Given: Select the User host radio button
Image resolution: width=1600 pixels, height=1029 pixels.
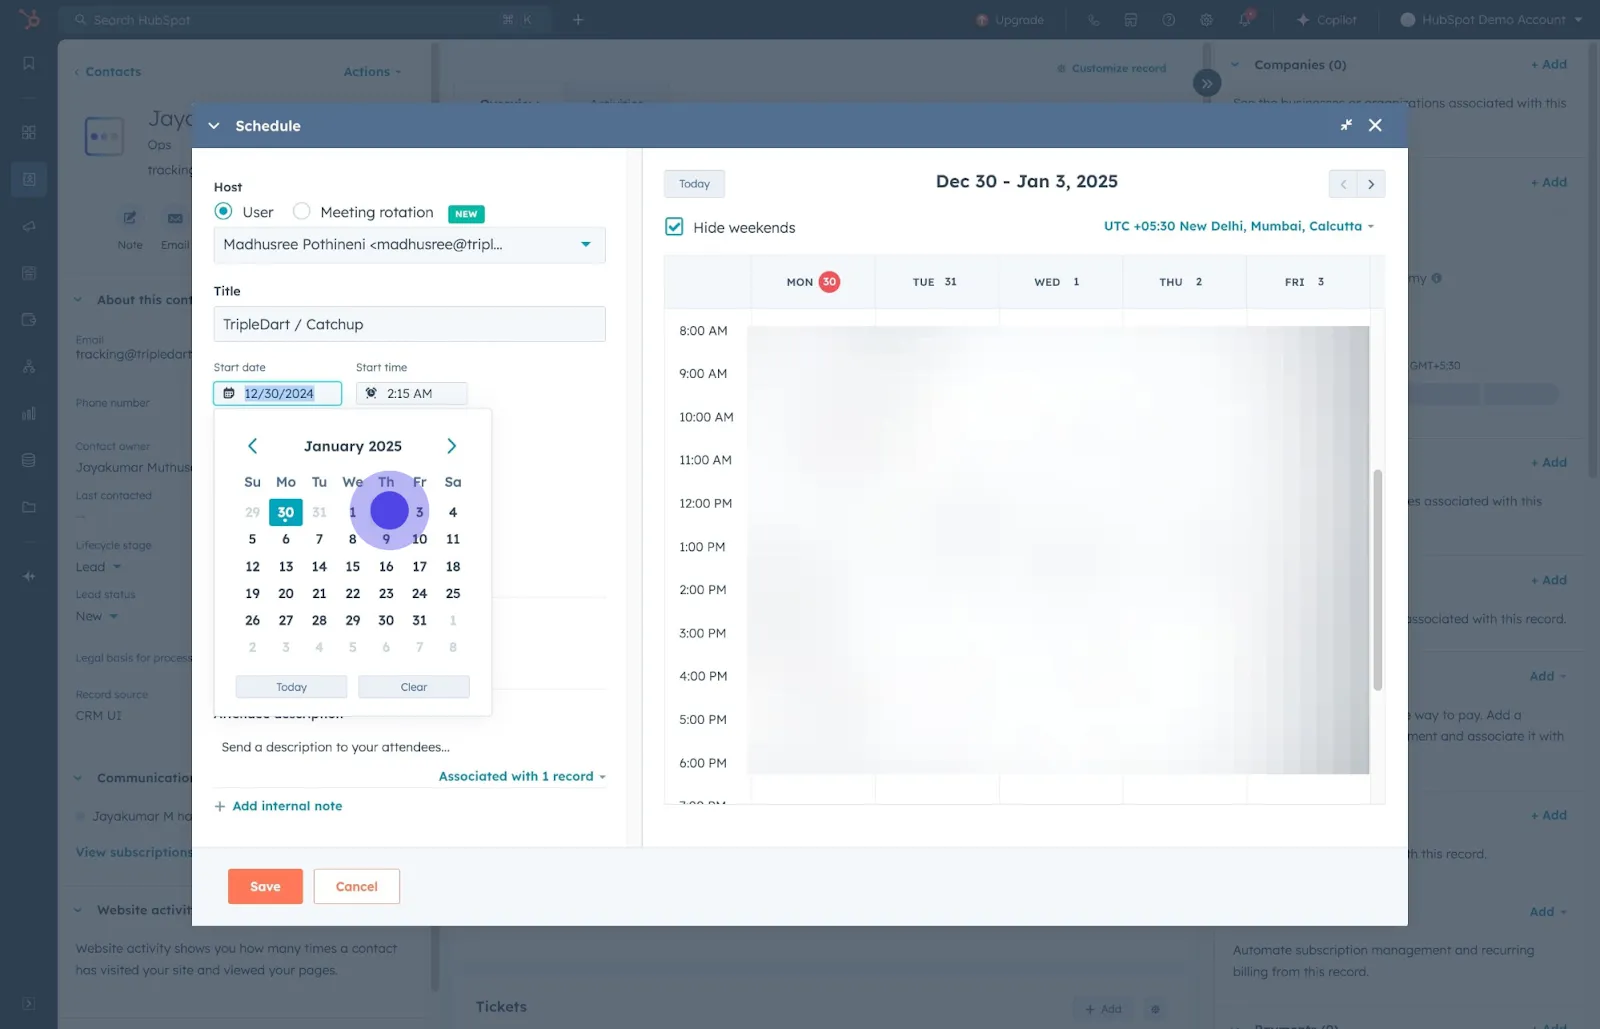Looking at the screenshot, I should tap(223, 211).
